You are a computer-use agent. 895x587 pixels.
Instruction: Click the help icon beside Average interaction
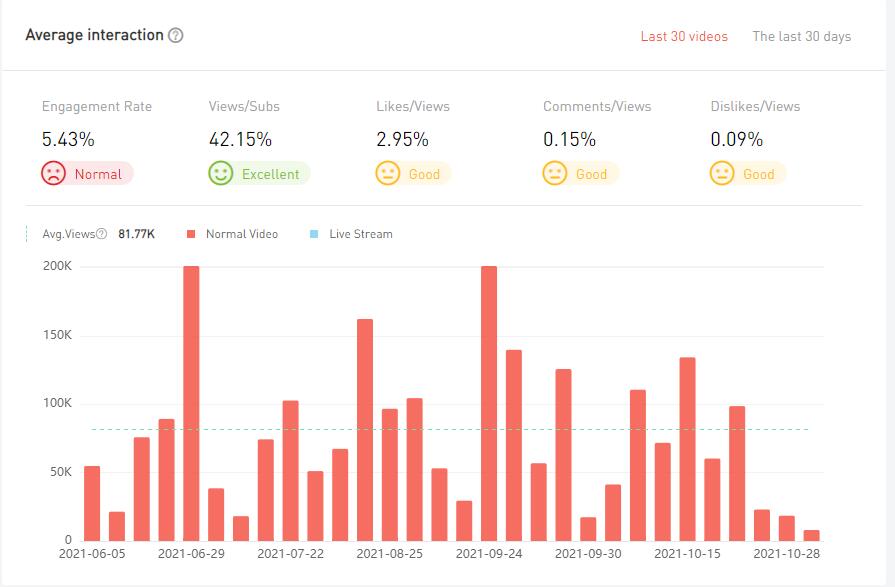pyautogui.click(x=176, y=36)
